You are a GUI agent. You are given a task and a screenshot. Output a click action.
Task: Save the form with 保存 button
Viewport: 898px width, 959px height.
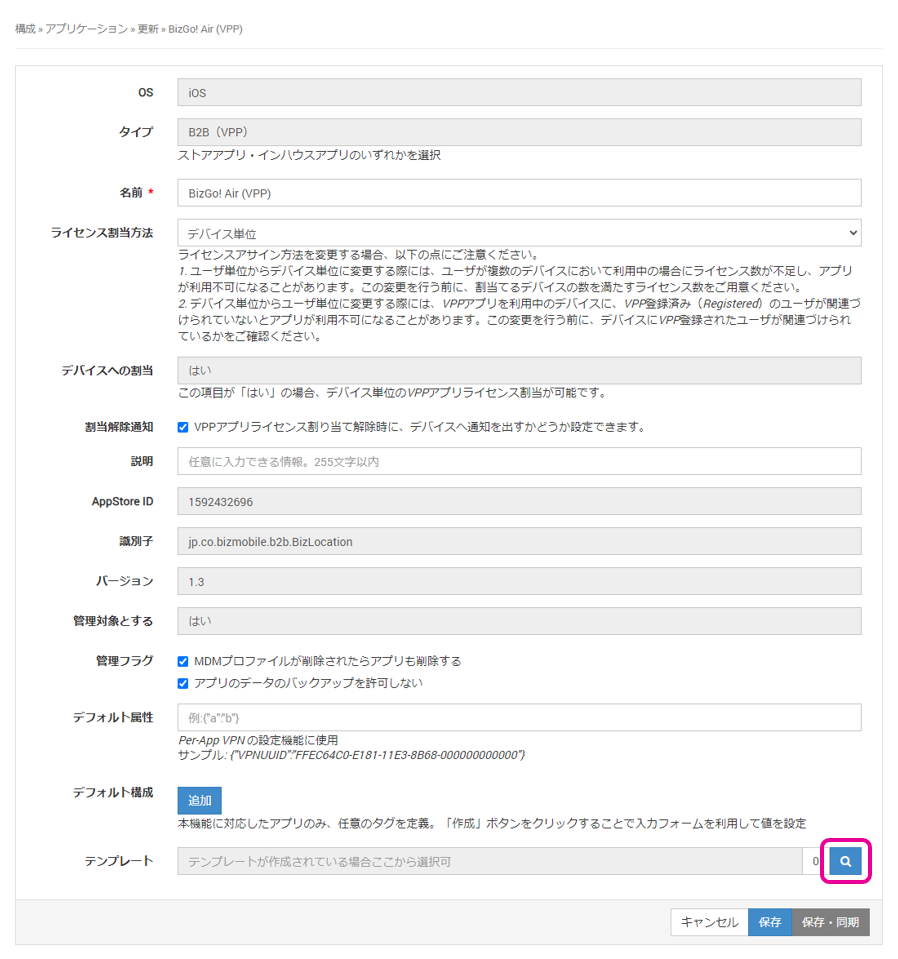click(769, 922)
